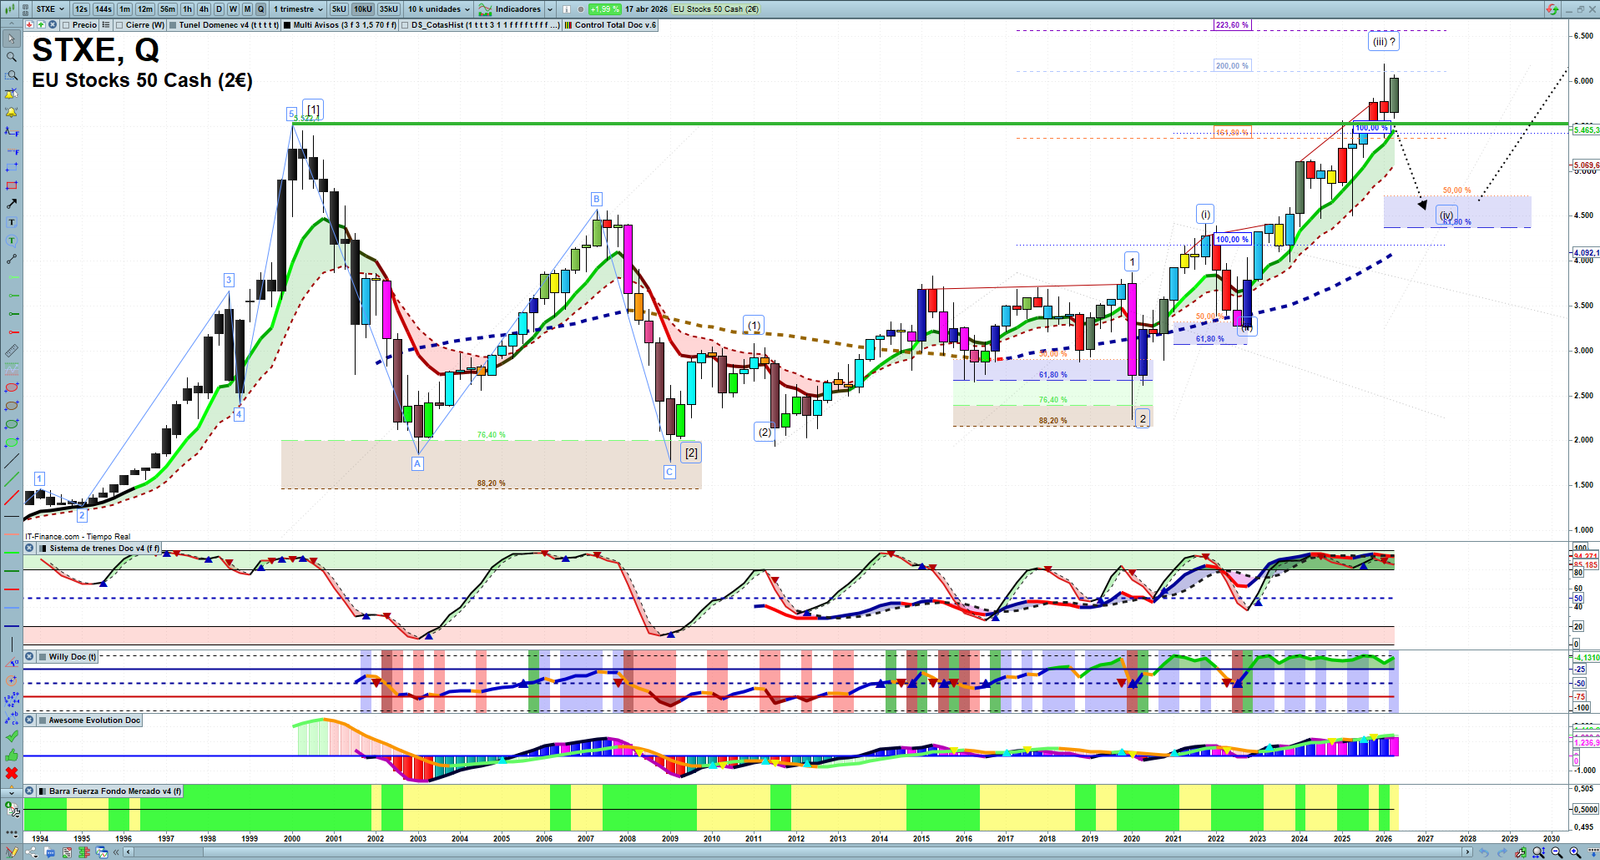
Task: Click the Indicadores chart icon
Action: (x=485, y=9)
